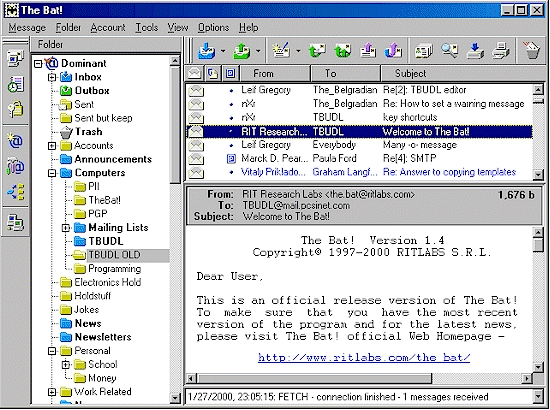Toggle the envelope status column header
Screen dimensions: 550x410
click(x=195, y=73)
